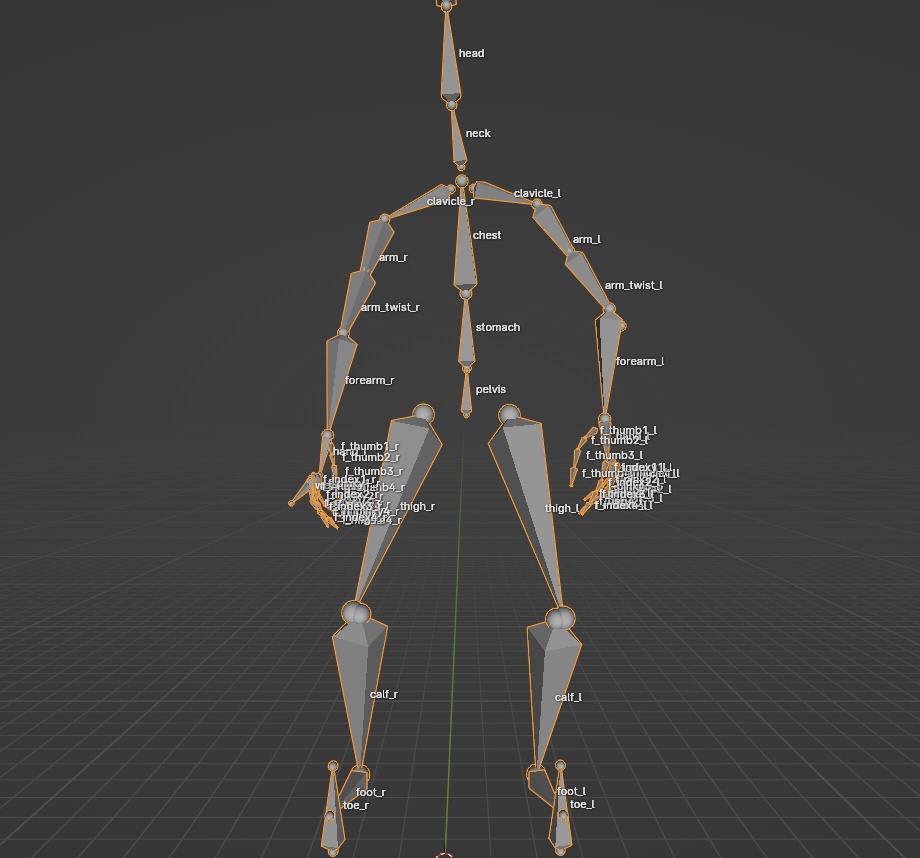Screen dimensions: 920x858
Task: Click the f_thumb1_r label
Action: tap(370, 446)
